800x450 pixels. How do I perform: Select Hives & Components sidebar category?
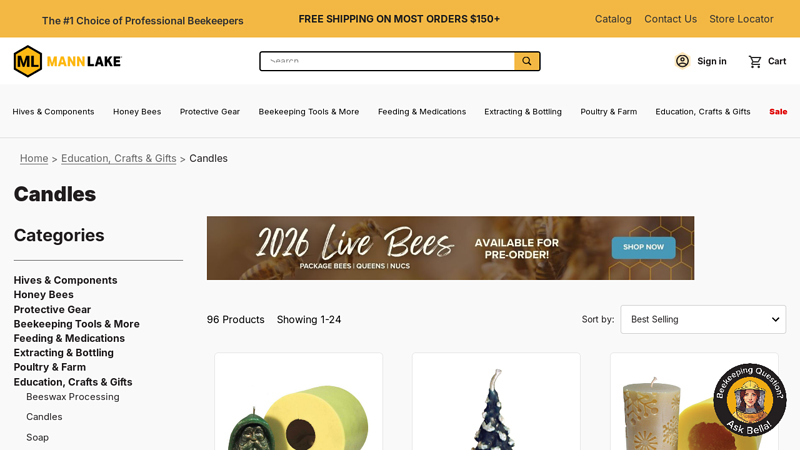(65, 280)
